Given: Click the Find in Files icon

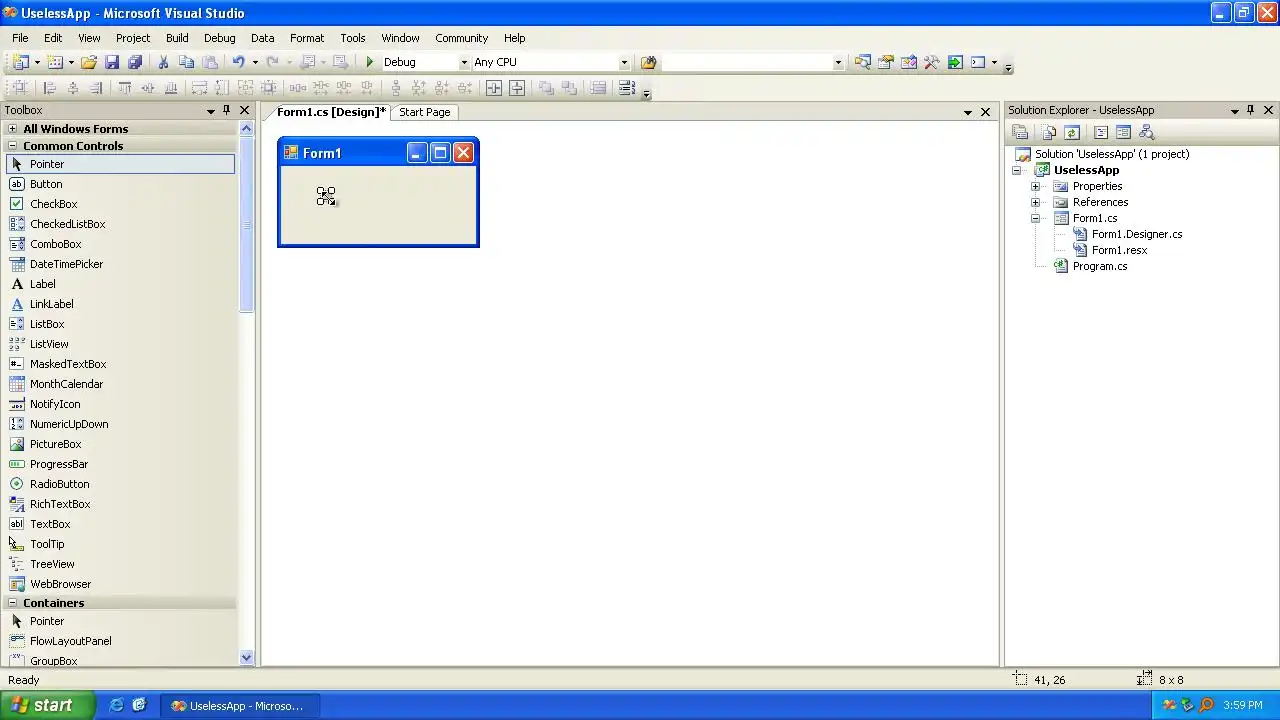Looking at the screenshot, I should coord(648,62).
